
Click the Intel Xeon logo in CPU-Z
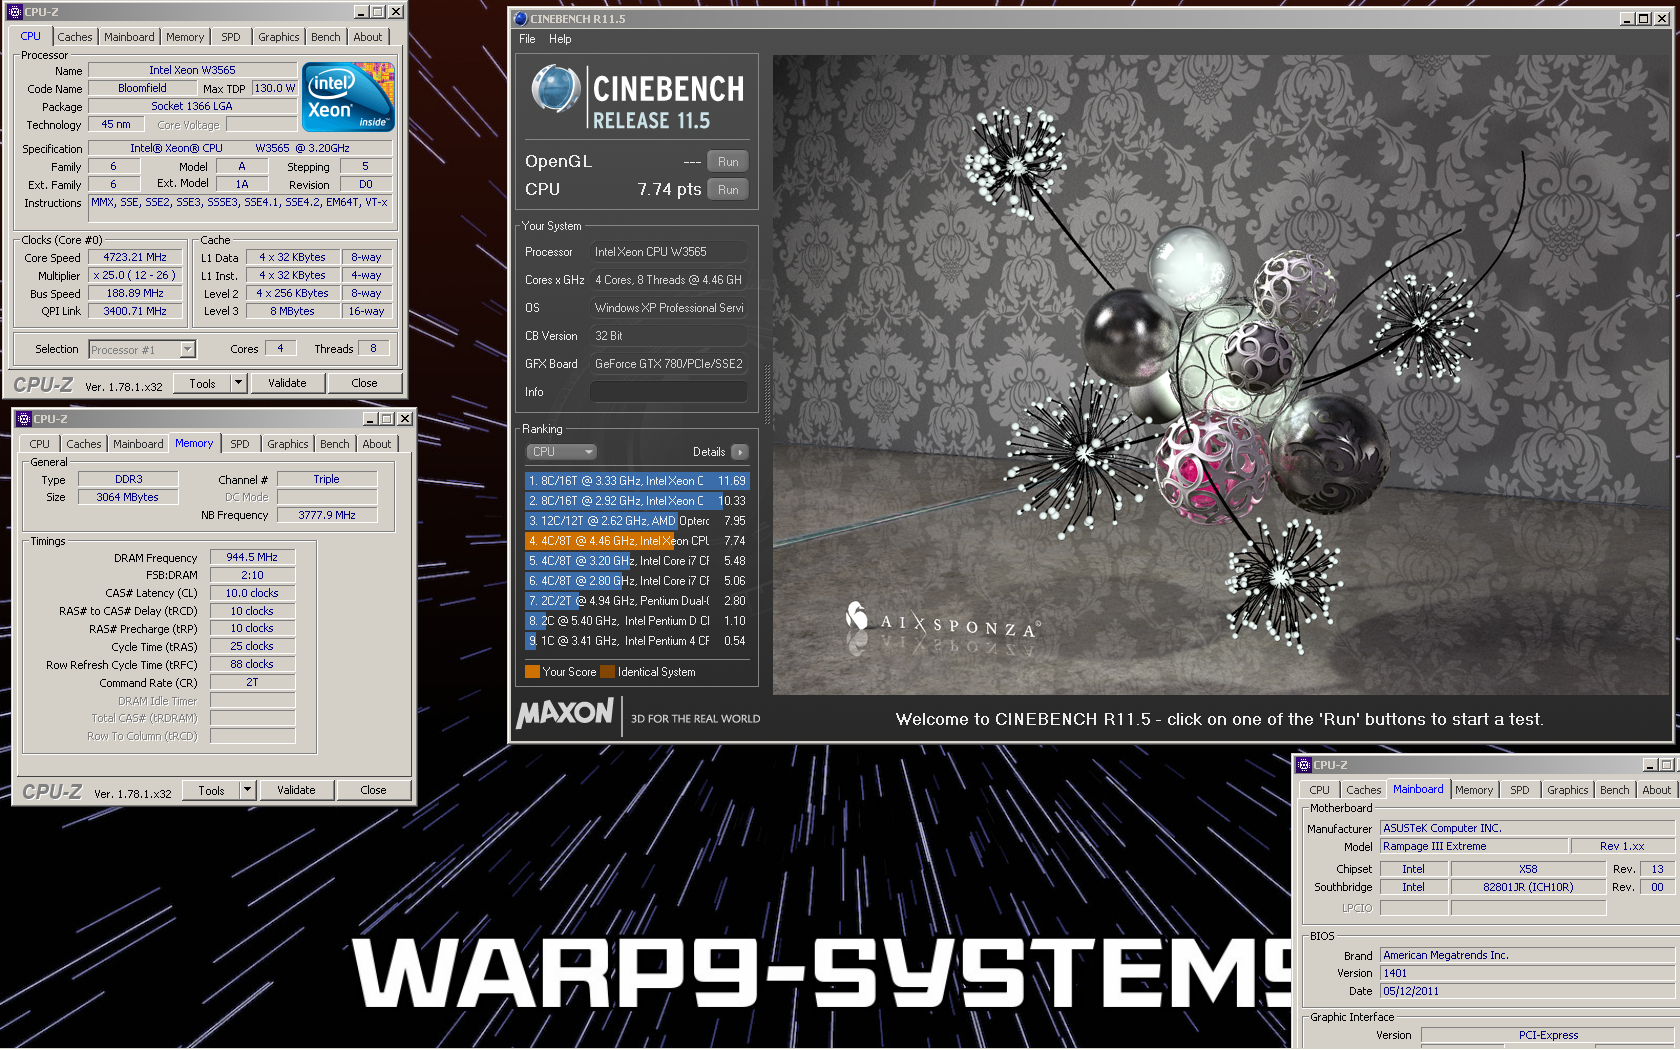click(348, 97)
